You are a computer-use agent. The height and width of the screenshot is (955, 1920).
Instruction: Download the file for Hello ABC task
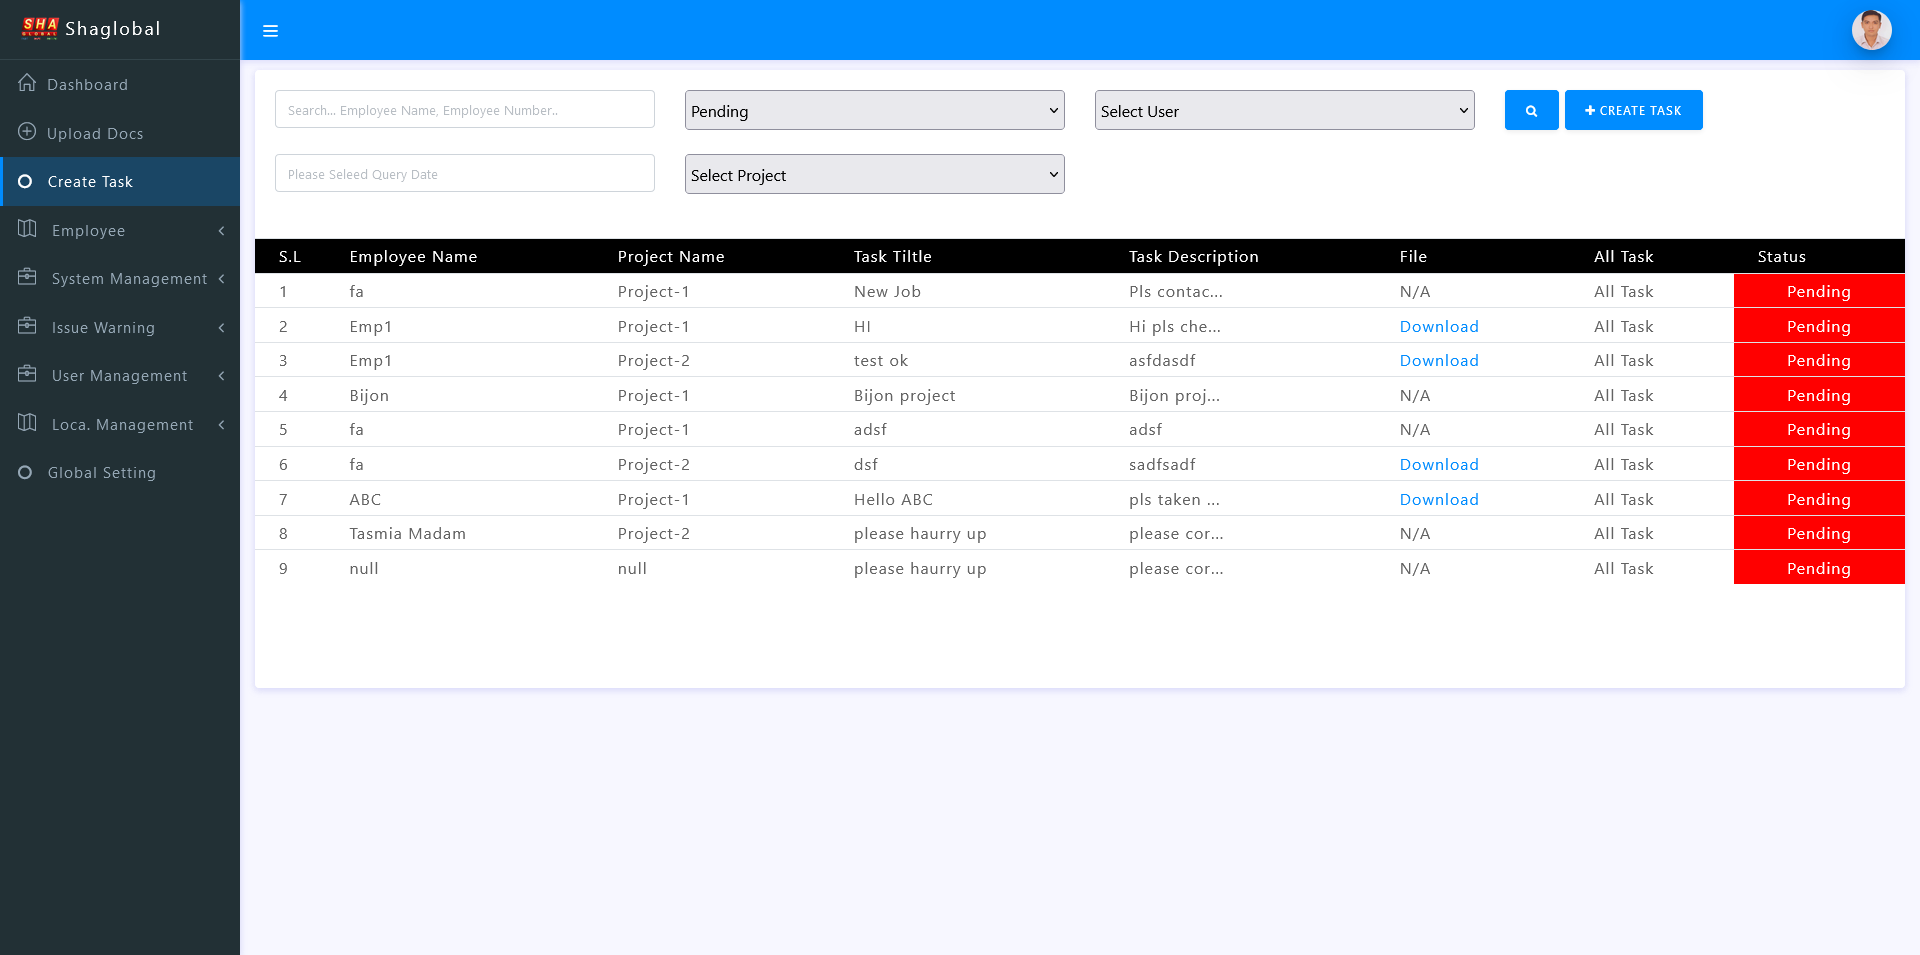(x=1438, y=499)
